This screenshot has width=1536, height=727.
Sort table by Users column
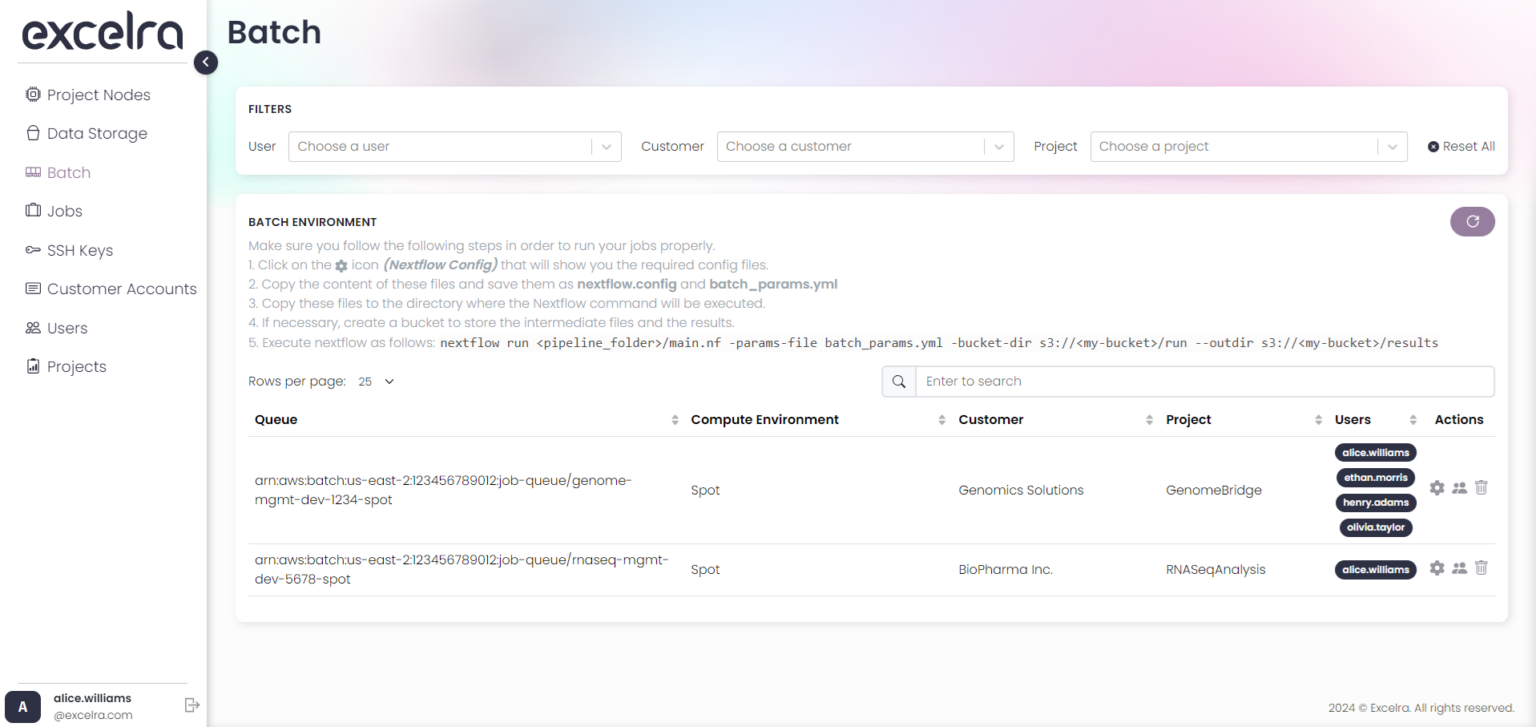pos(1413,420)
